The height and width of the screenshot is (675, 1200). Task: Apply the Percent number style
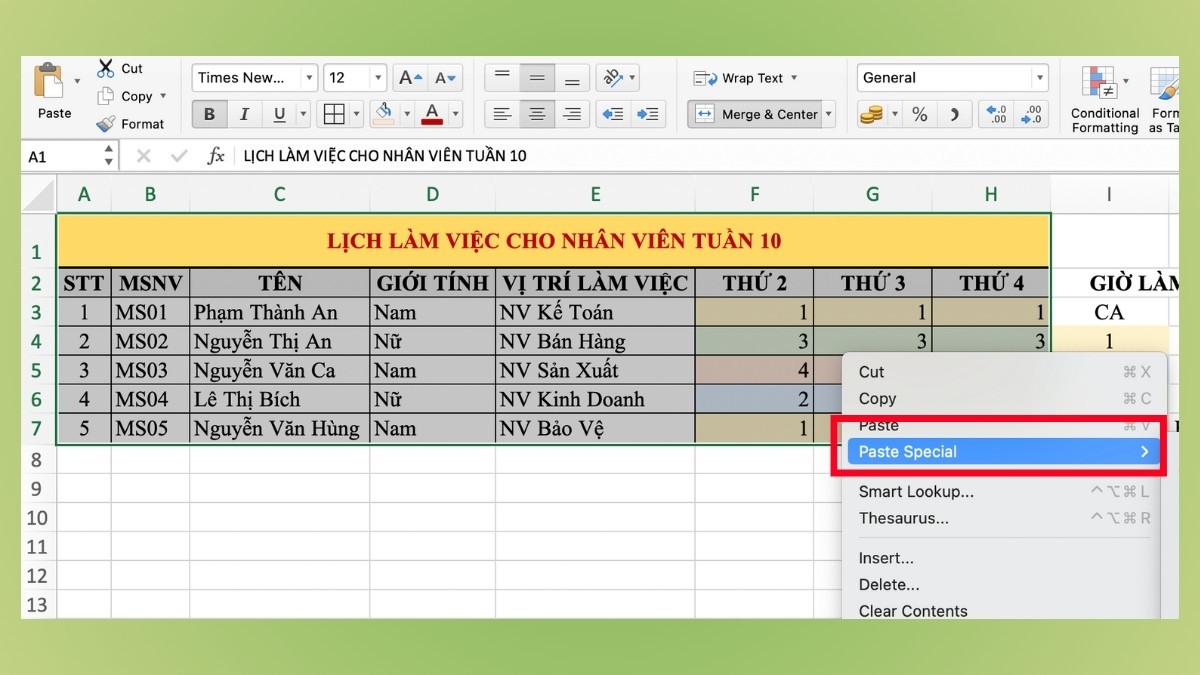(x=919, y=113)
